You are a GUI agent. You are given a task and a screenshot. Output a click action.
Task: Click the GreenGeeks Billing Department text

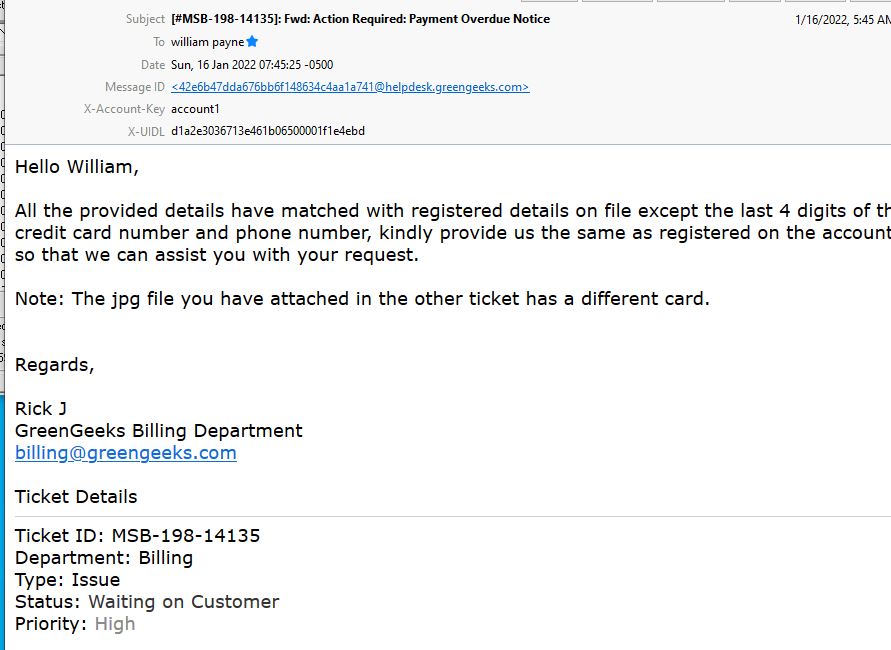click(x=159, y=431)
